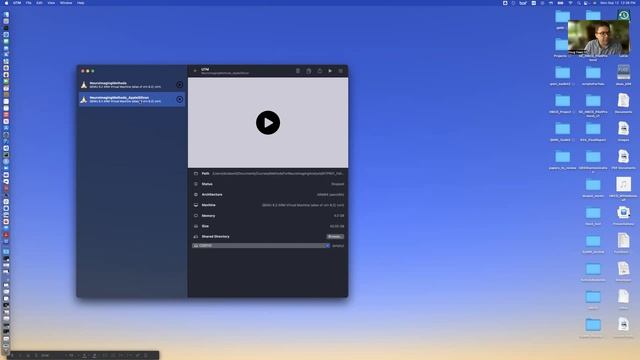Click the UTM logo icon beside NeuroimagingMethods
The image size is (640, 360).
pyautogui.click(x=84, y=85)
